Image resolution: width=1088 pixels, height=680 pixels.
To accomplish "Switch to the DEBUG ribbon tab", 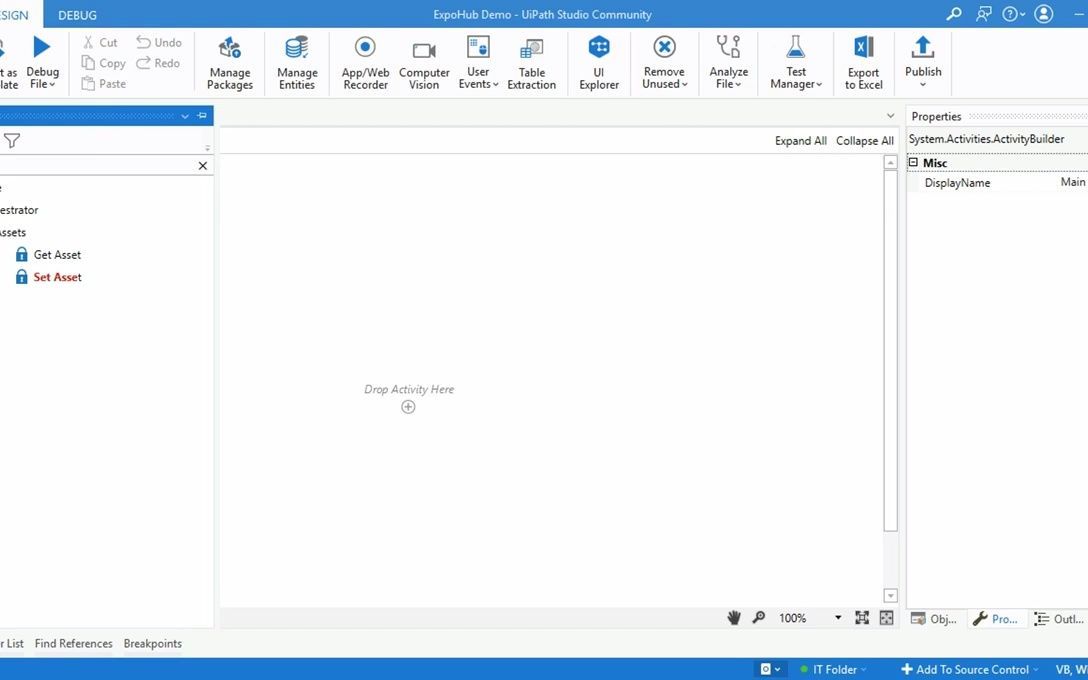I will (77, 15).
